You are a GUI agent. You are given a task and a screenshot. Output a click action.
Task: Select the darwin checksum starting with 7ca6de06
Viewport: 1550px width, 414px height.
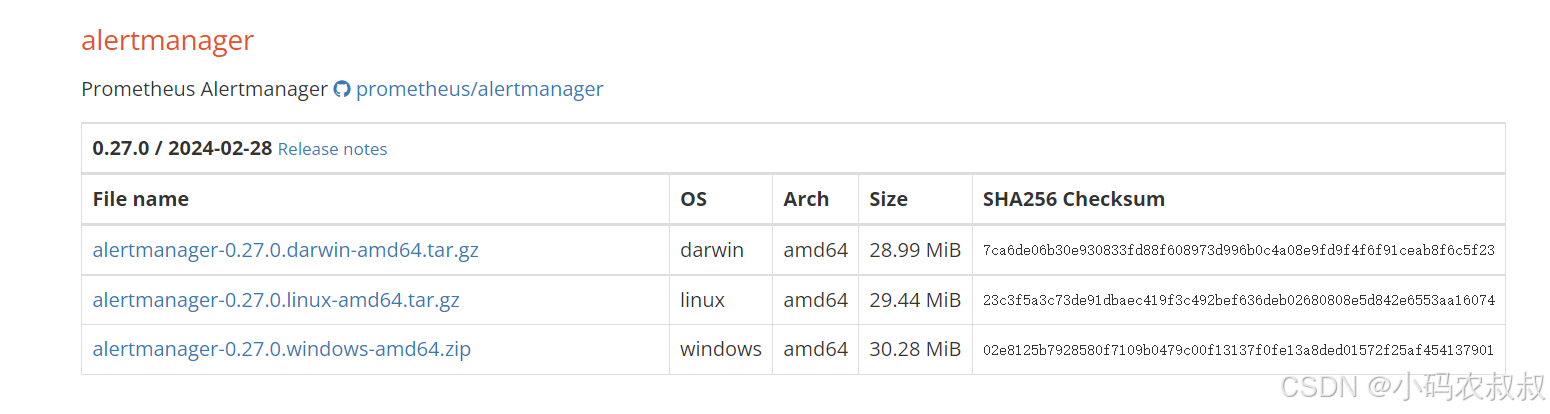point(1238,250)
